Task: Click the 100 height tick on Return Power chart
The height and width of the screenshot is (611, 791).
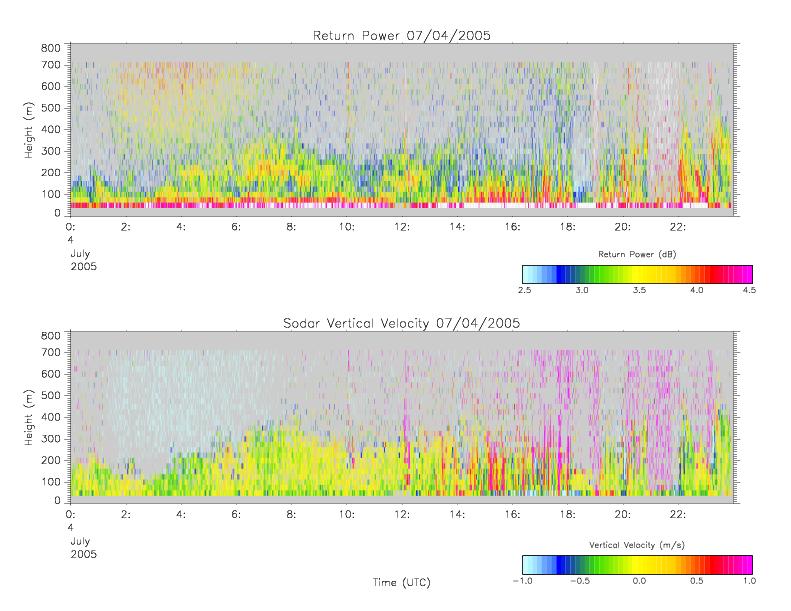Action: click(50, 194)
